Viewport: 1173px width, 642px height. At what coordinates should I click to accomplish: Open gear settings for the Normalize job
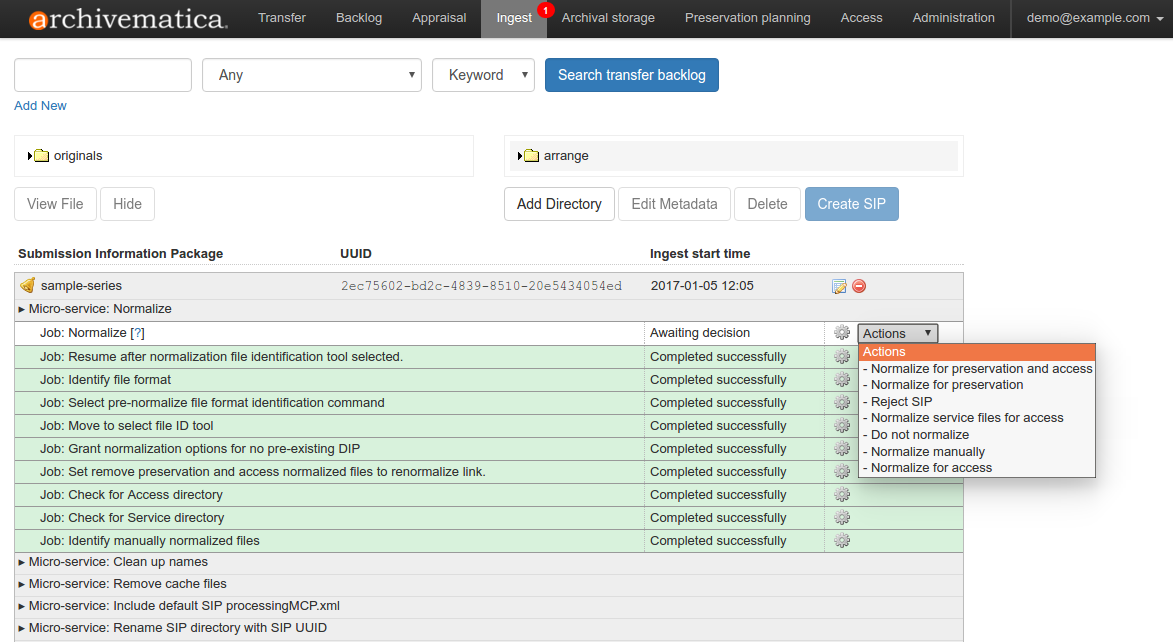coord(841,332)
